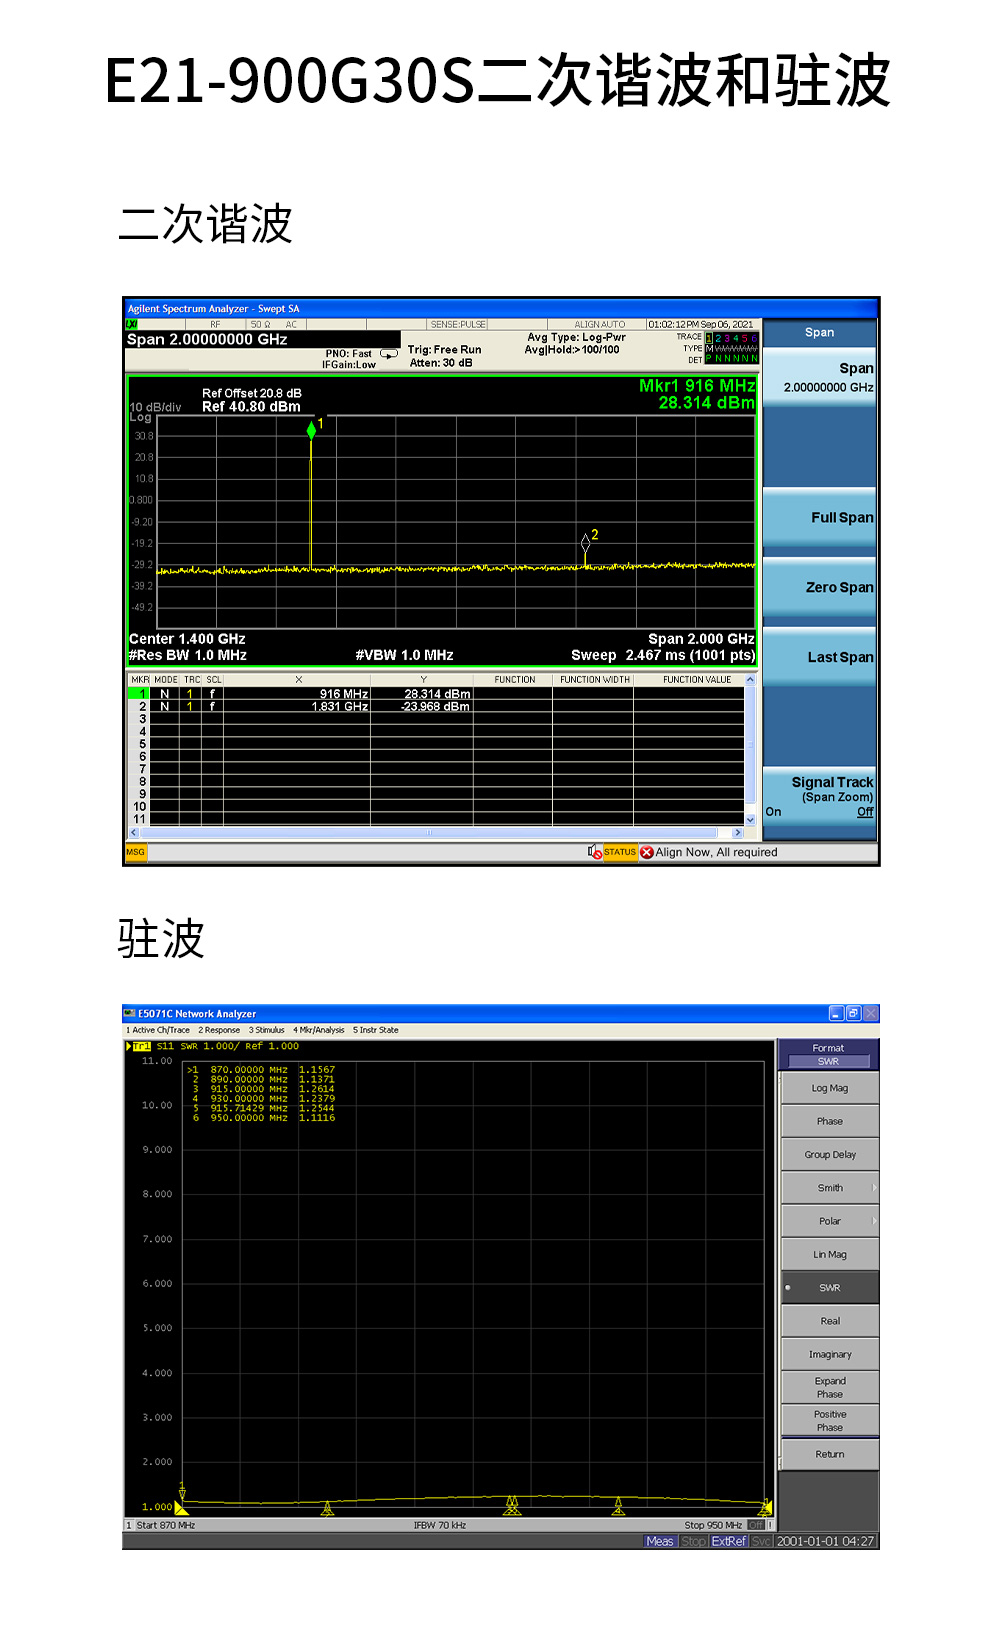Screen dimensions: 1000x1626
Task: Select marker table row 2 (1.831 GHz)
Action: coord(436,706)
